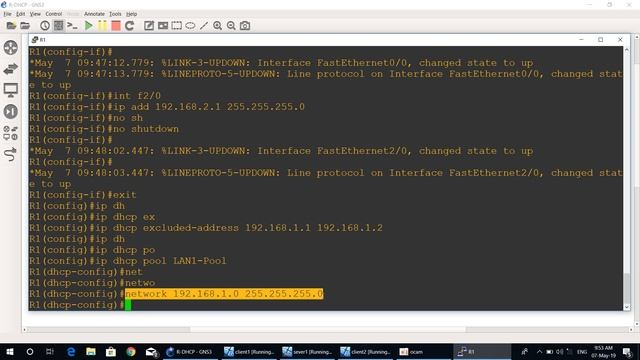Open the taskbar clock and date
The image size is (640, 360).
click(604, 351)
